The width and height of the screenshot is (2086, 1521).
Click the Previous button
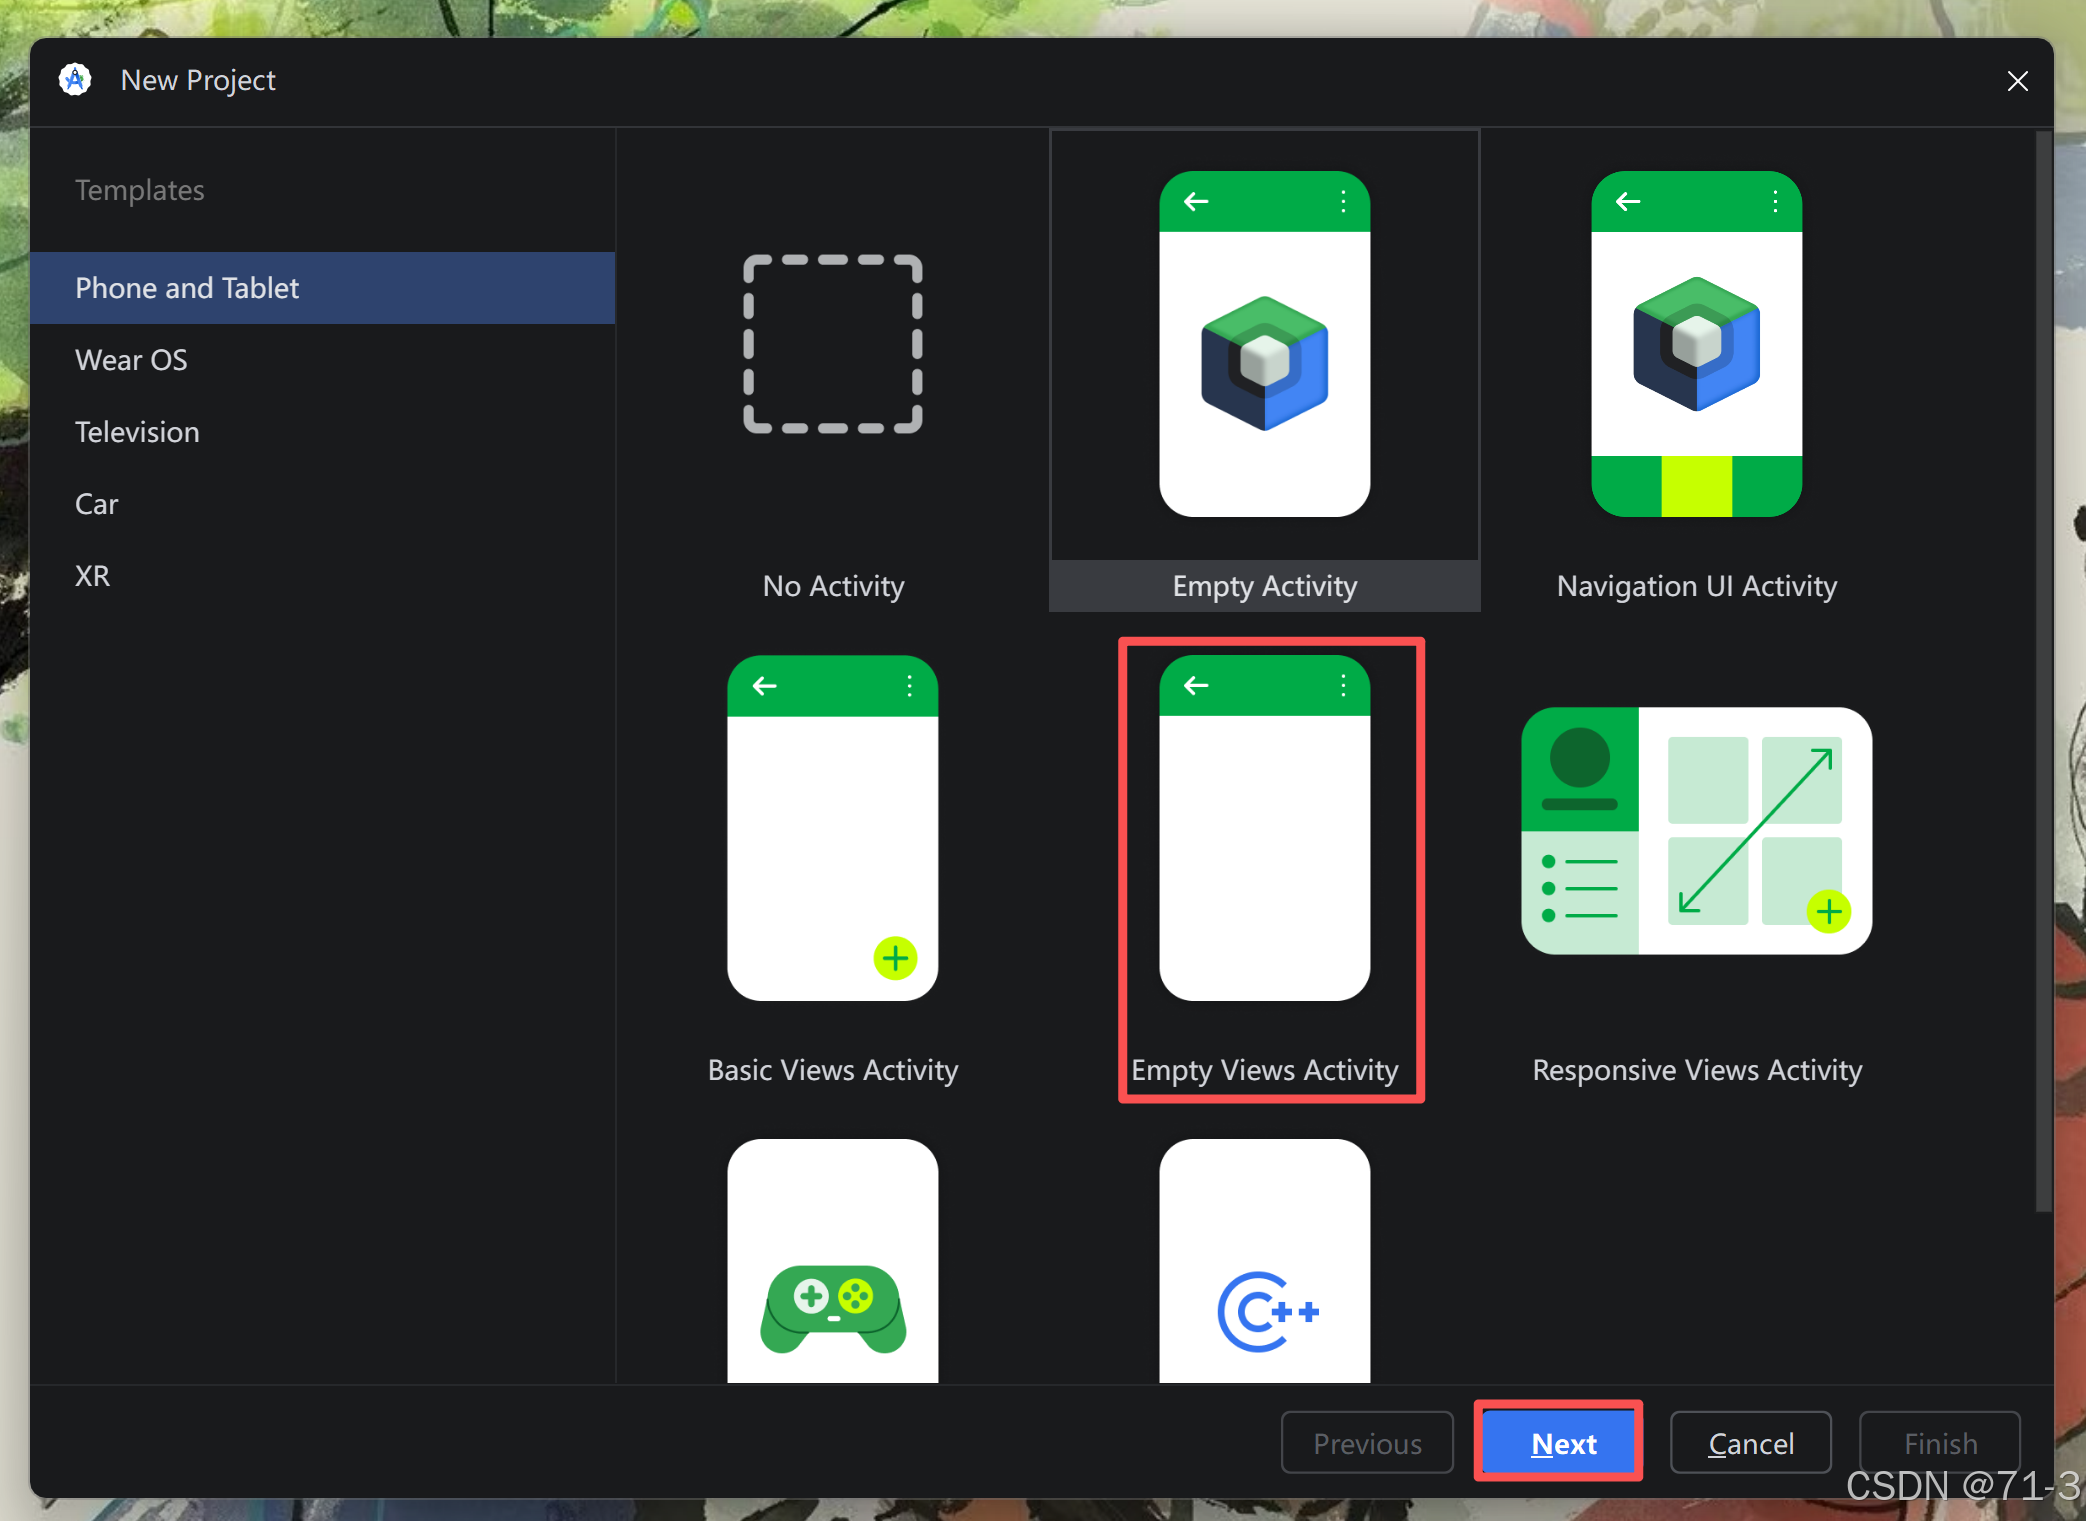point(1366,1443)
